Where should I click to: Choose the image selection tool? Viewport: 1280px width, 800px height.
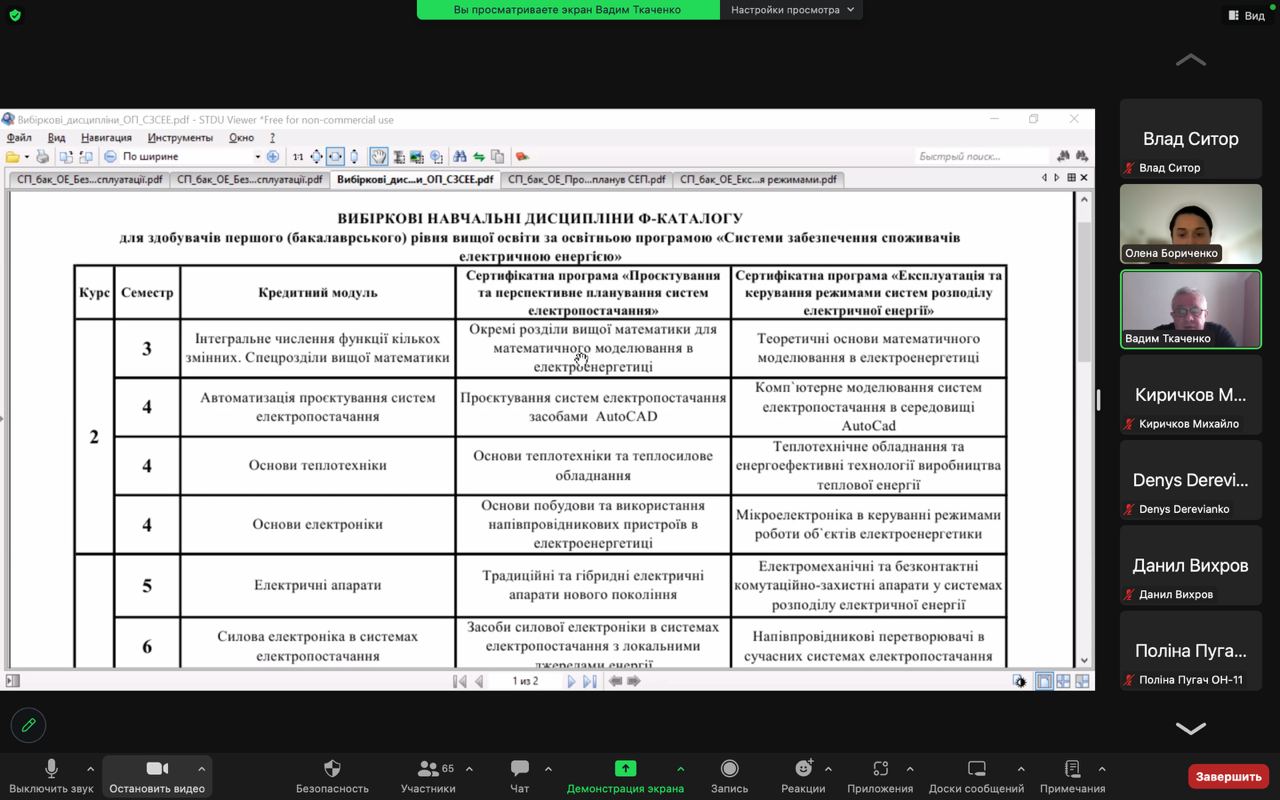tap(417, 157)
